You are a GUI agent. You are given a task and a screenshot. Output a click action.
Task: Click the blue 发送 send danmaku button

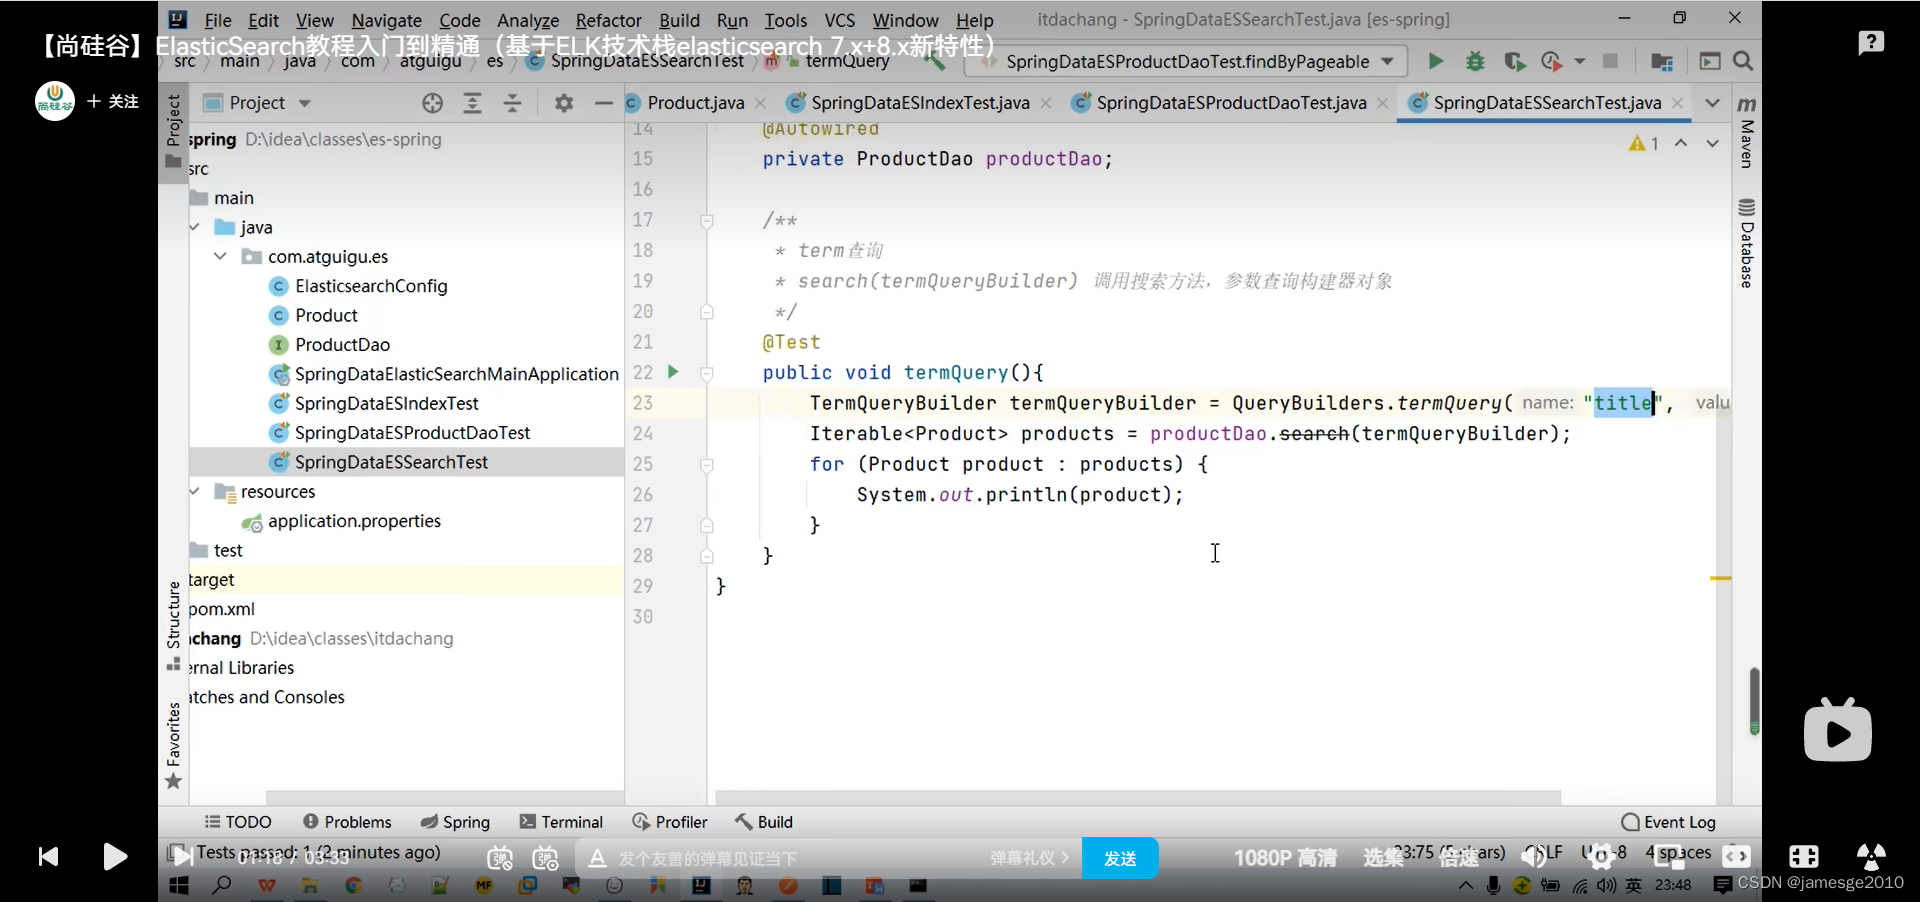(1120, 858)
